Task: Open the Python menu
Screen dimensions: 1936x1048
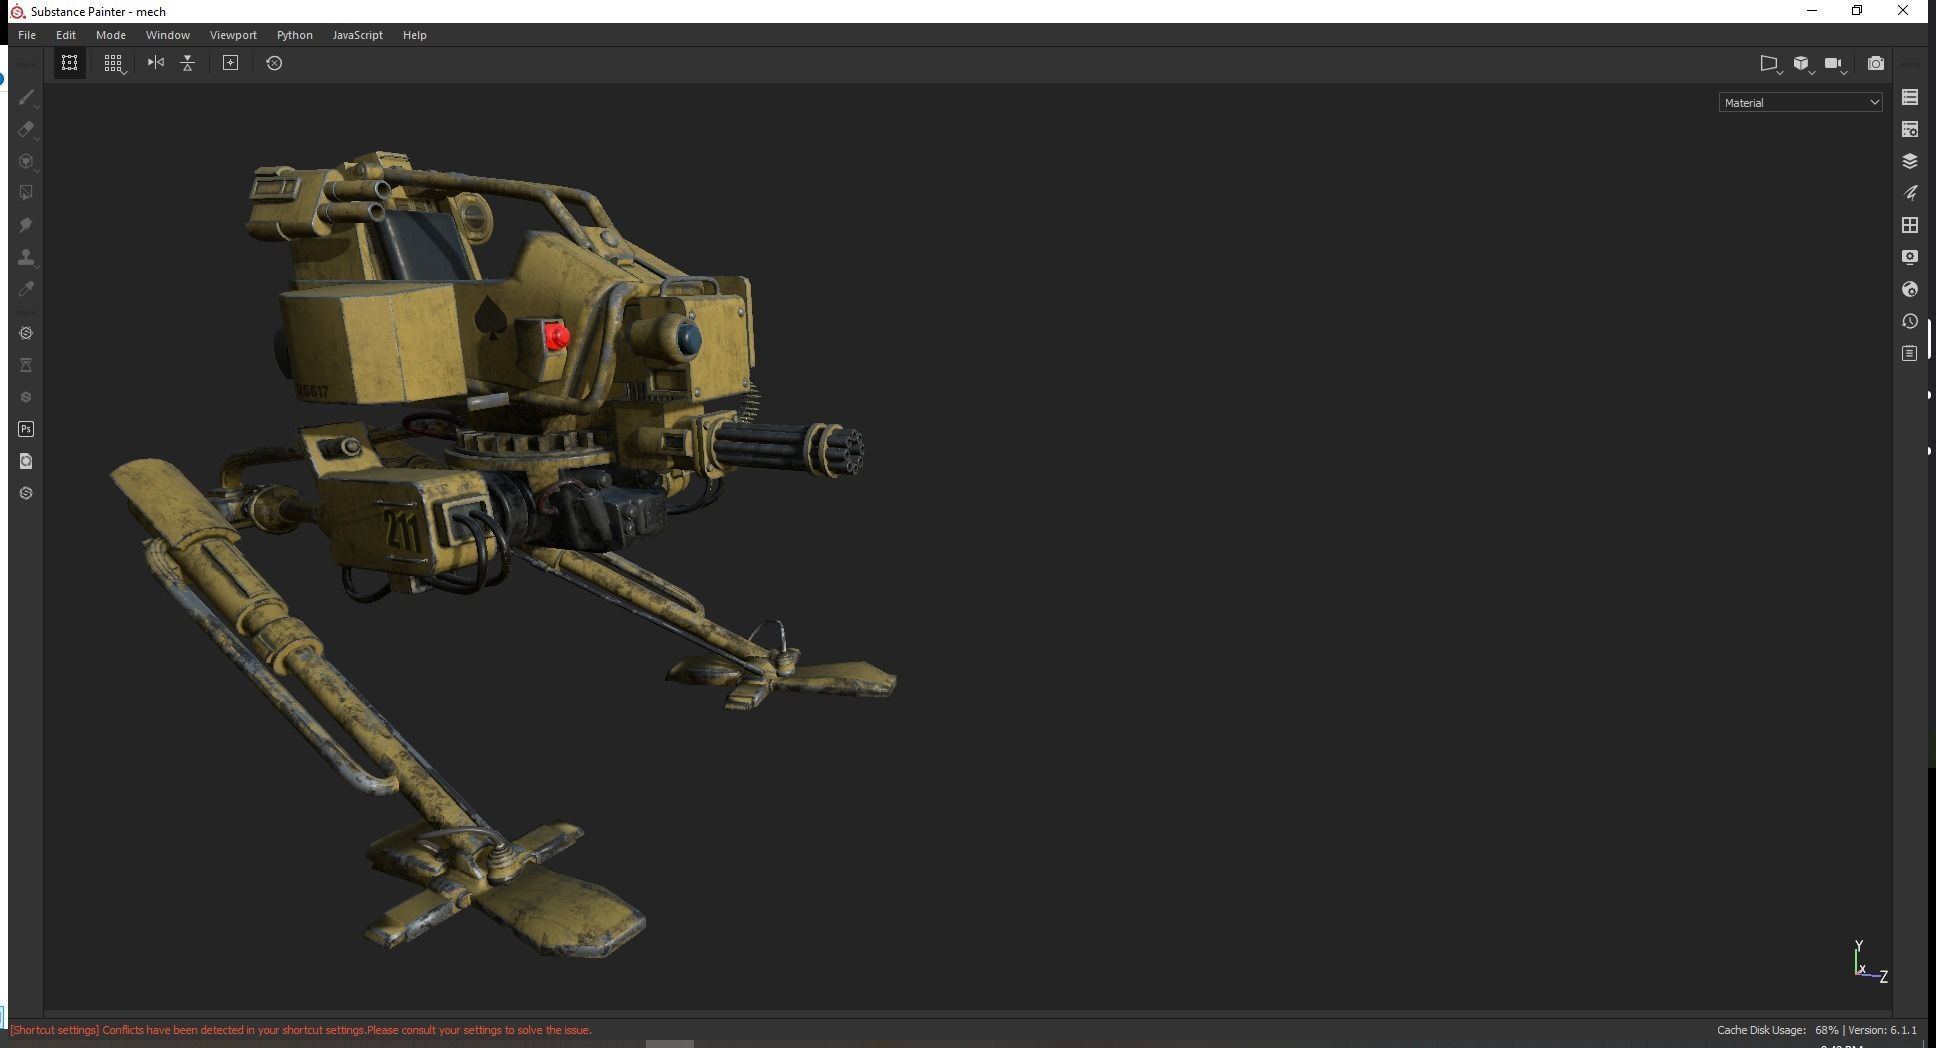Action: click(x=295, y=35)
